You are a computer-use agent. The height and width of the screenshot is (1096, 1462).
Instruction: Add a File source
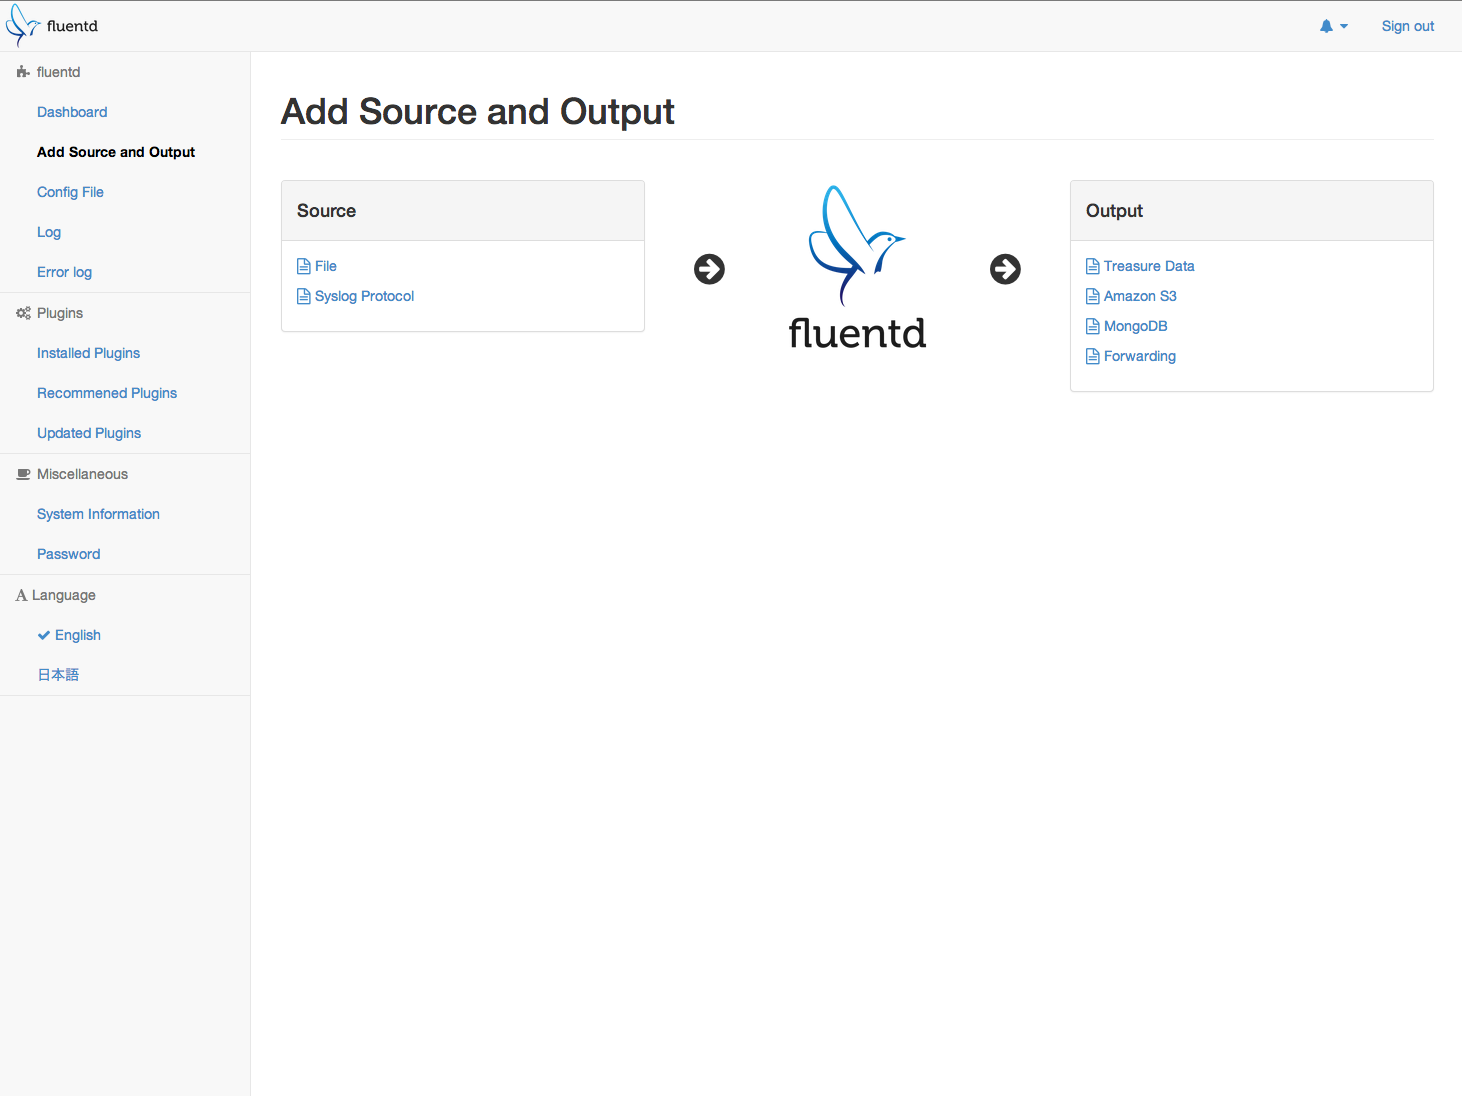(x=326, y=266)
